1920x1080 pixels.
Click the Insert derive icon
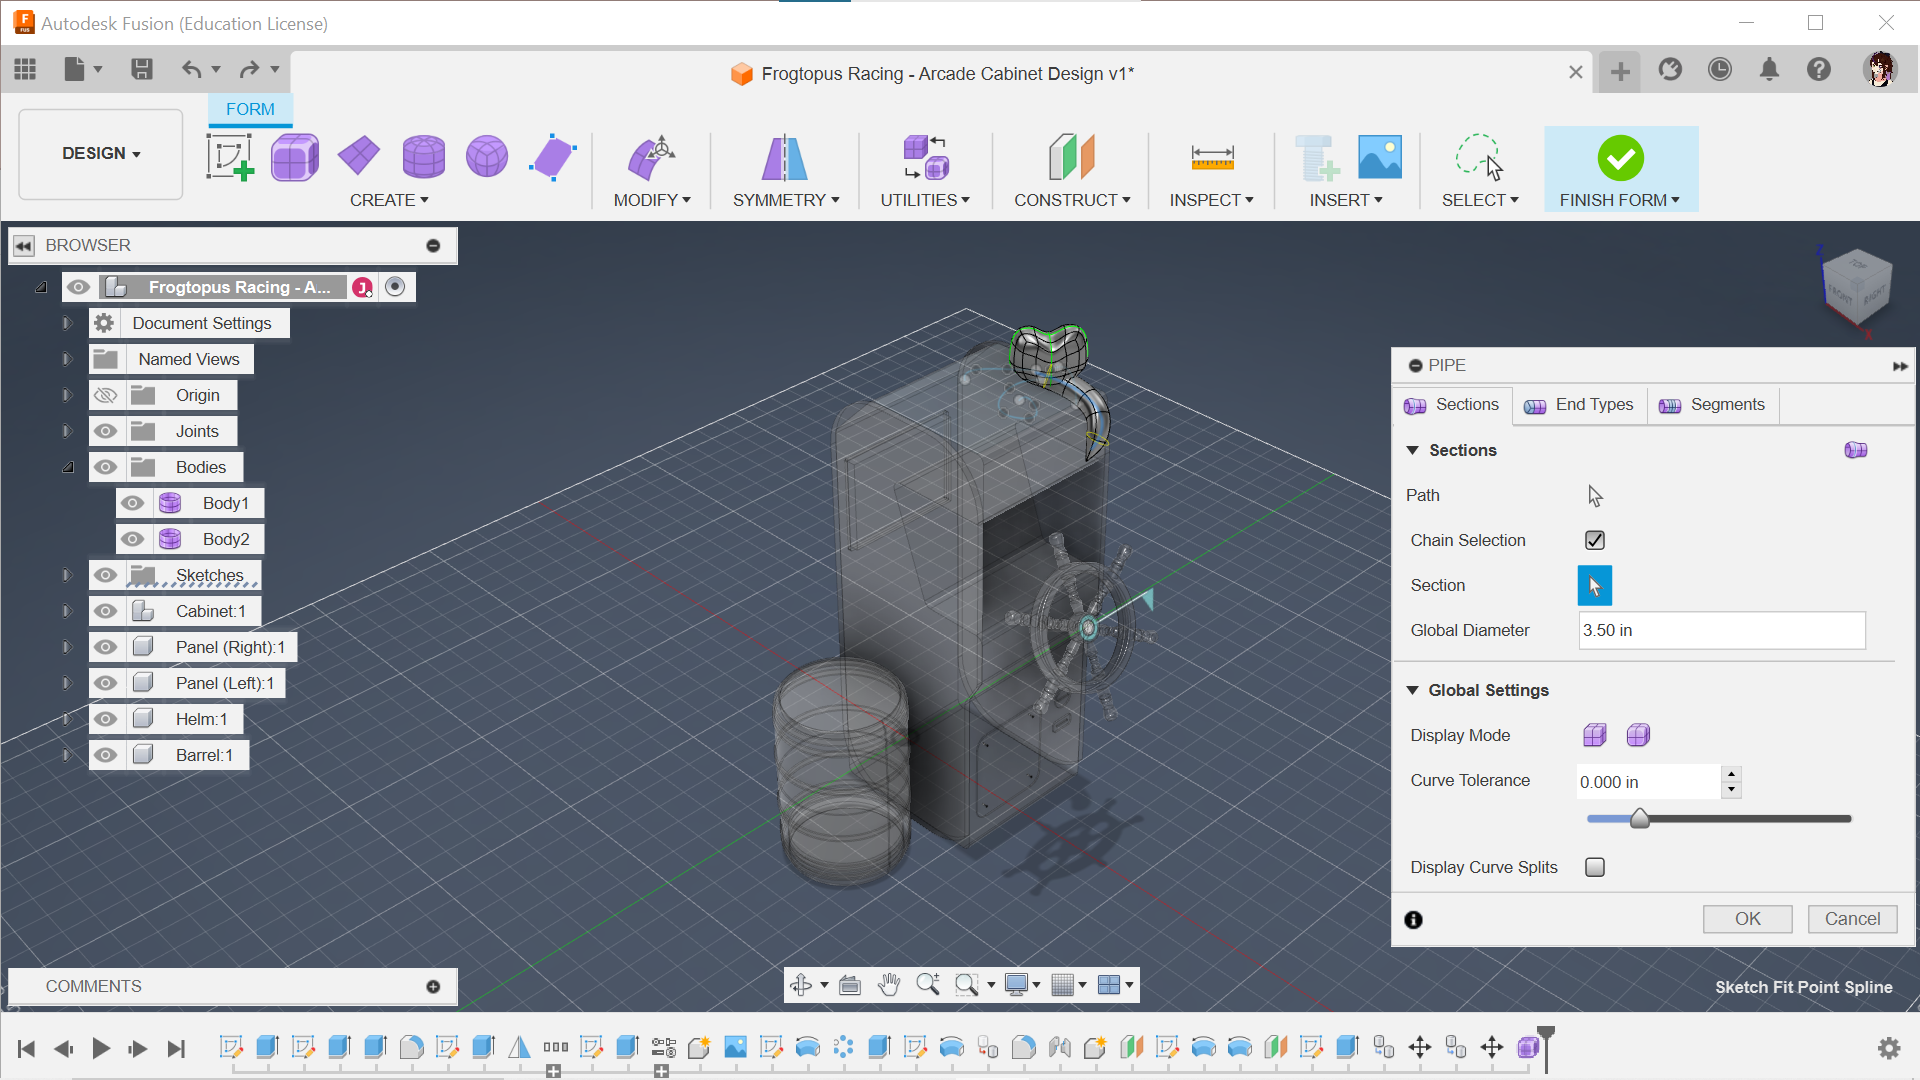[1317, 157]
